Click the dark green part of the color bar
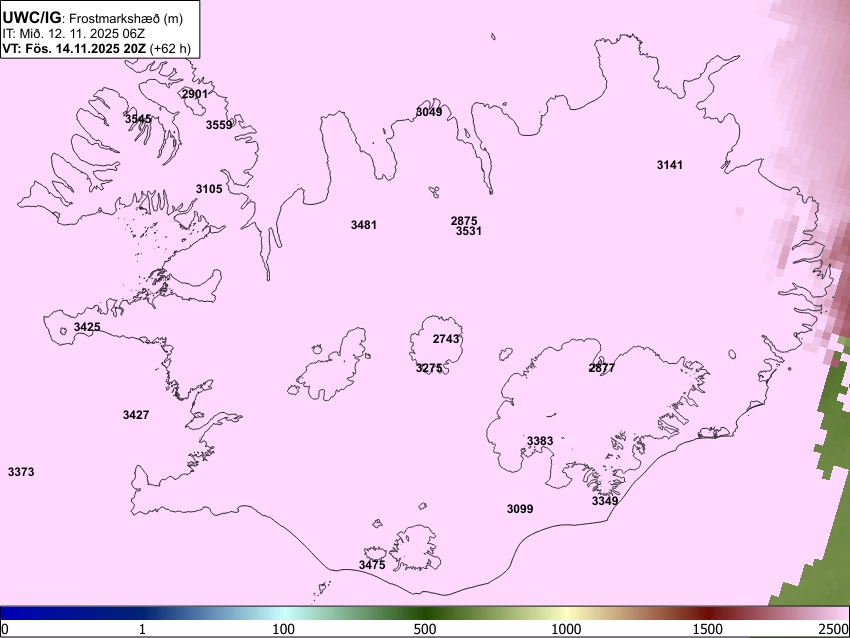 [x=425, y=613]
